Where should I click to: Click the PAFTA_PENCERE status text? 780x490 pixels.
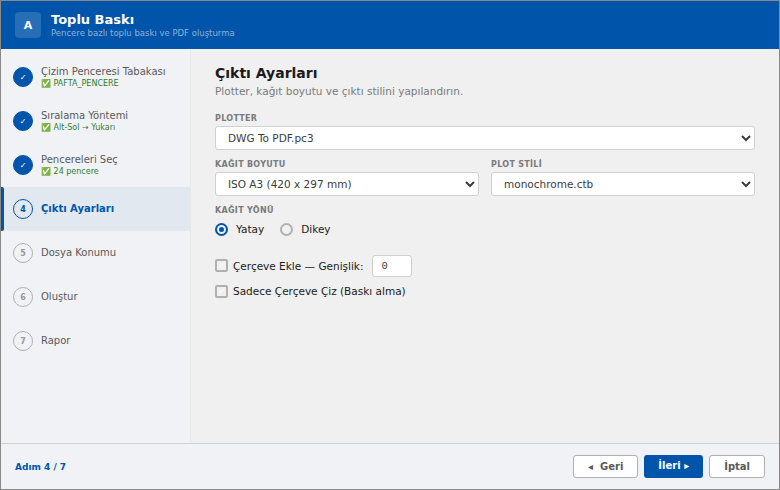click(x=86, y=83)
